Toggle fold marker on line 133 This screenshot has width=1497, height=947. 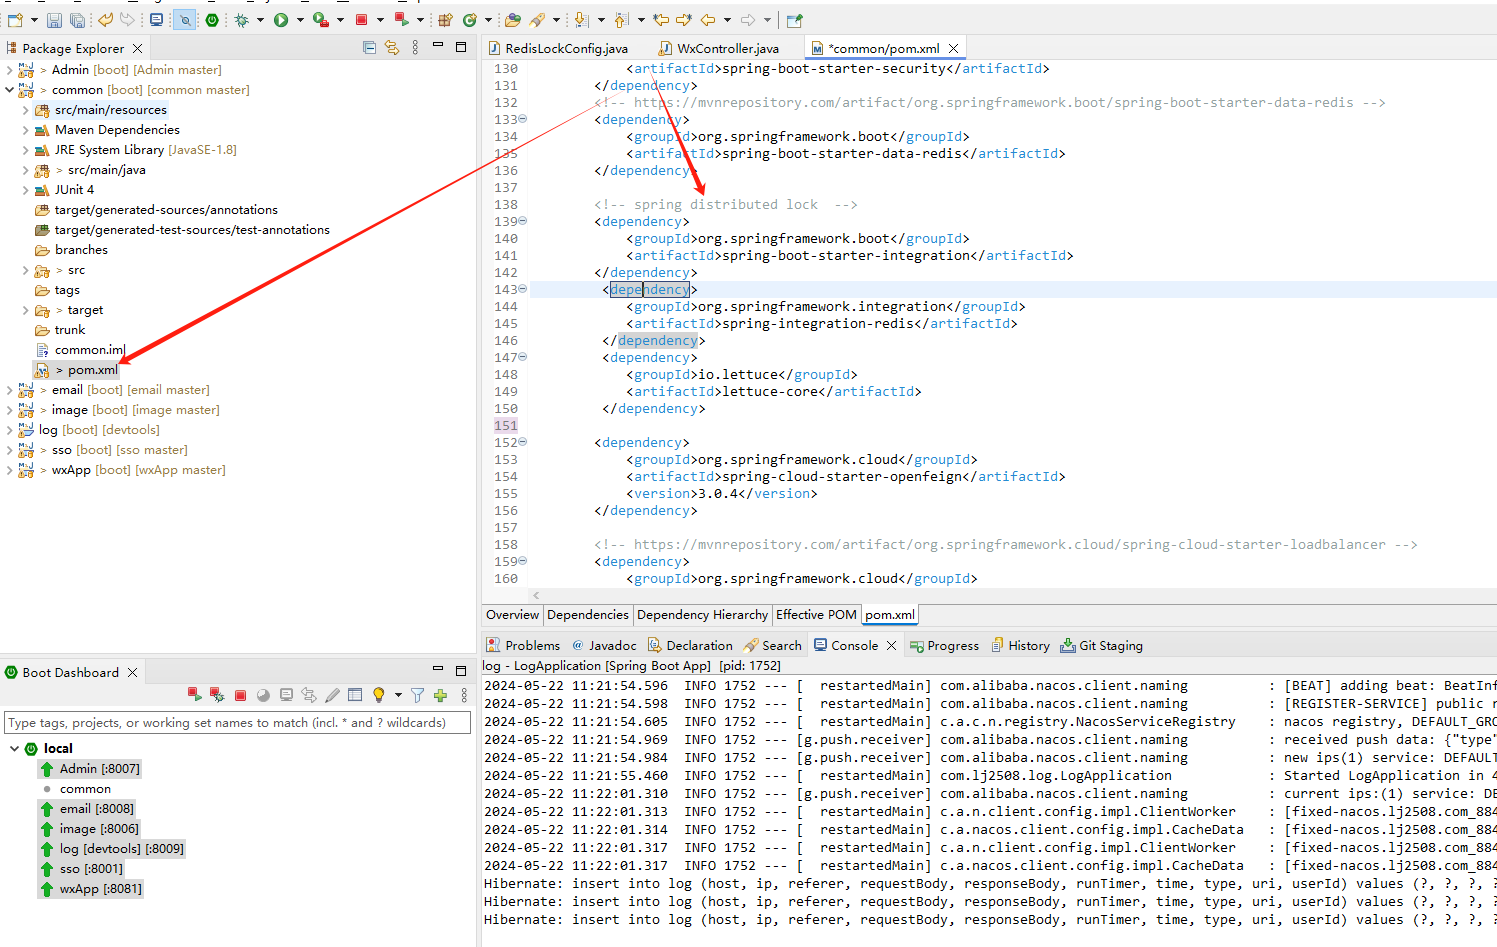(522, 119)
